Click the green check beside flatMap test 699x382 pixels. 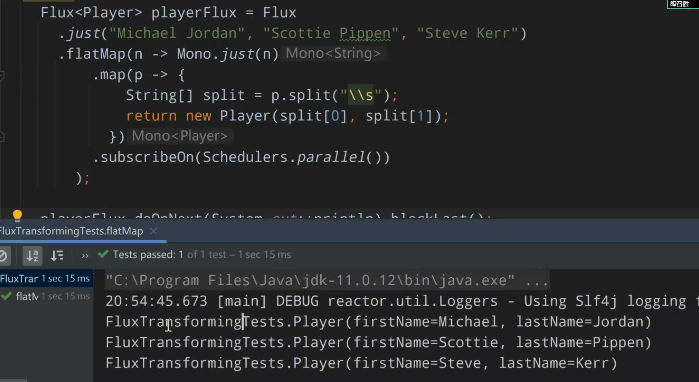(7, 296)
